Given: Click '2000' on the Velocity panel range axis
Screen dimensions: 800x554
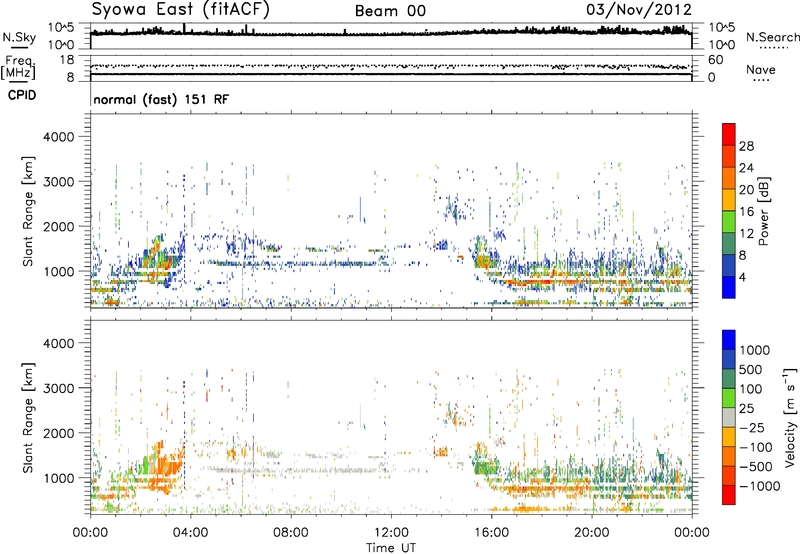Looking at the screenshot, I should [58, 433].
